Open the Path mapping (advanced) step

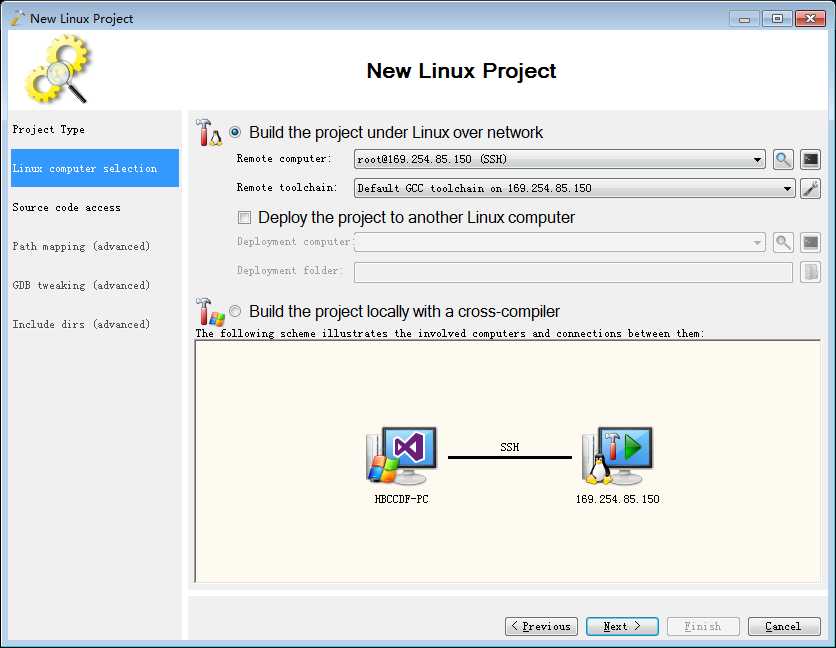(x=95, y=246)
